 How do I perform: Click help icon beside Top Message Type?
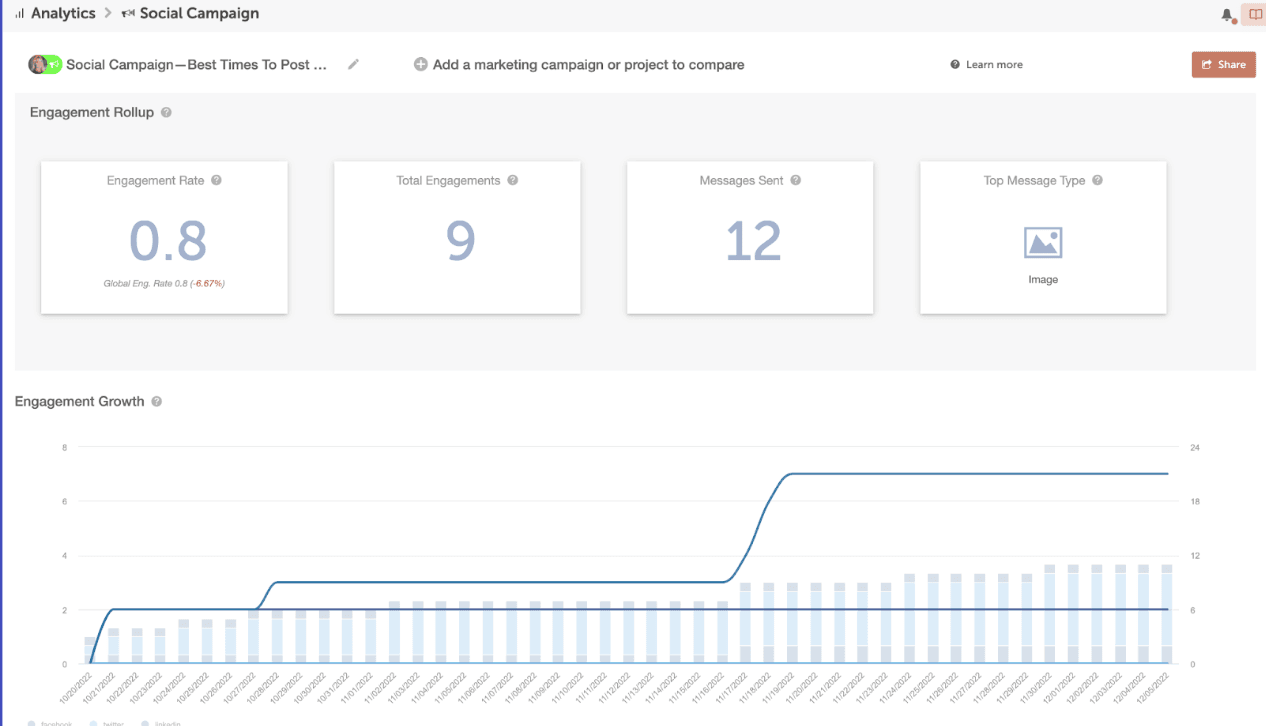[1097, 181]
